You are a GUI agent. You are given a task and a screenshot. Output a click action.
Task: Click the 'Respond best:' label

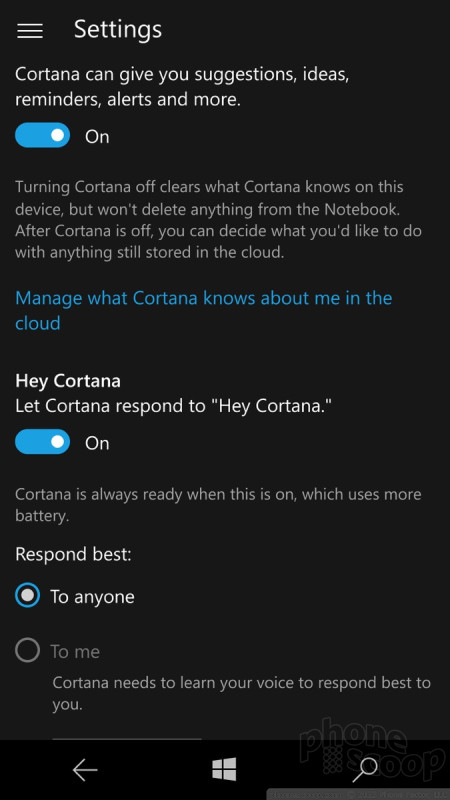pyautogui.click(x=73, y=554)
